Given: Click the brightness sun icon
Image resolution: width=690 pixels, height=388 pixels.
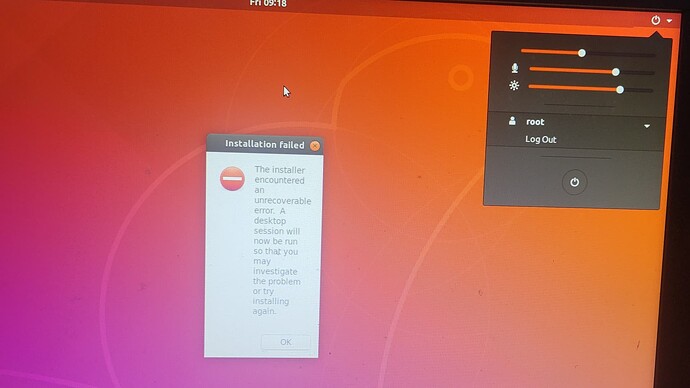Looking at the screenshot, I should pyautogui.click(x=514, y=85).
